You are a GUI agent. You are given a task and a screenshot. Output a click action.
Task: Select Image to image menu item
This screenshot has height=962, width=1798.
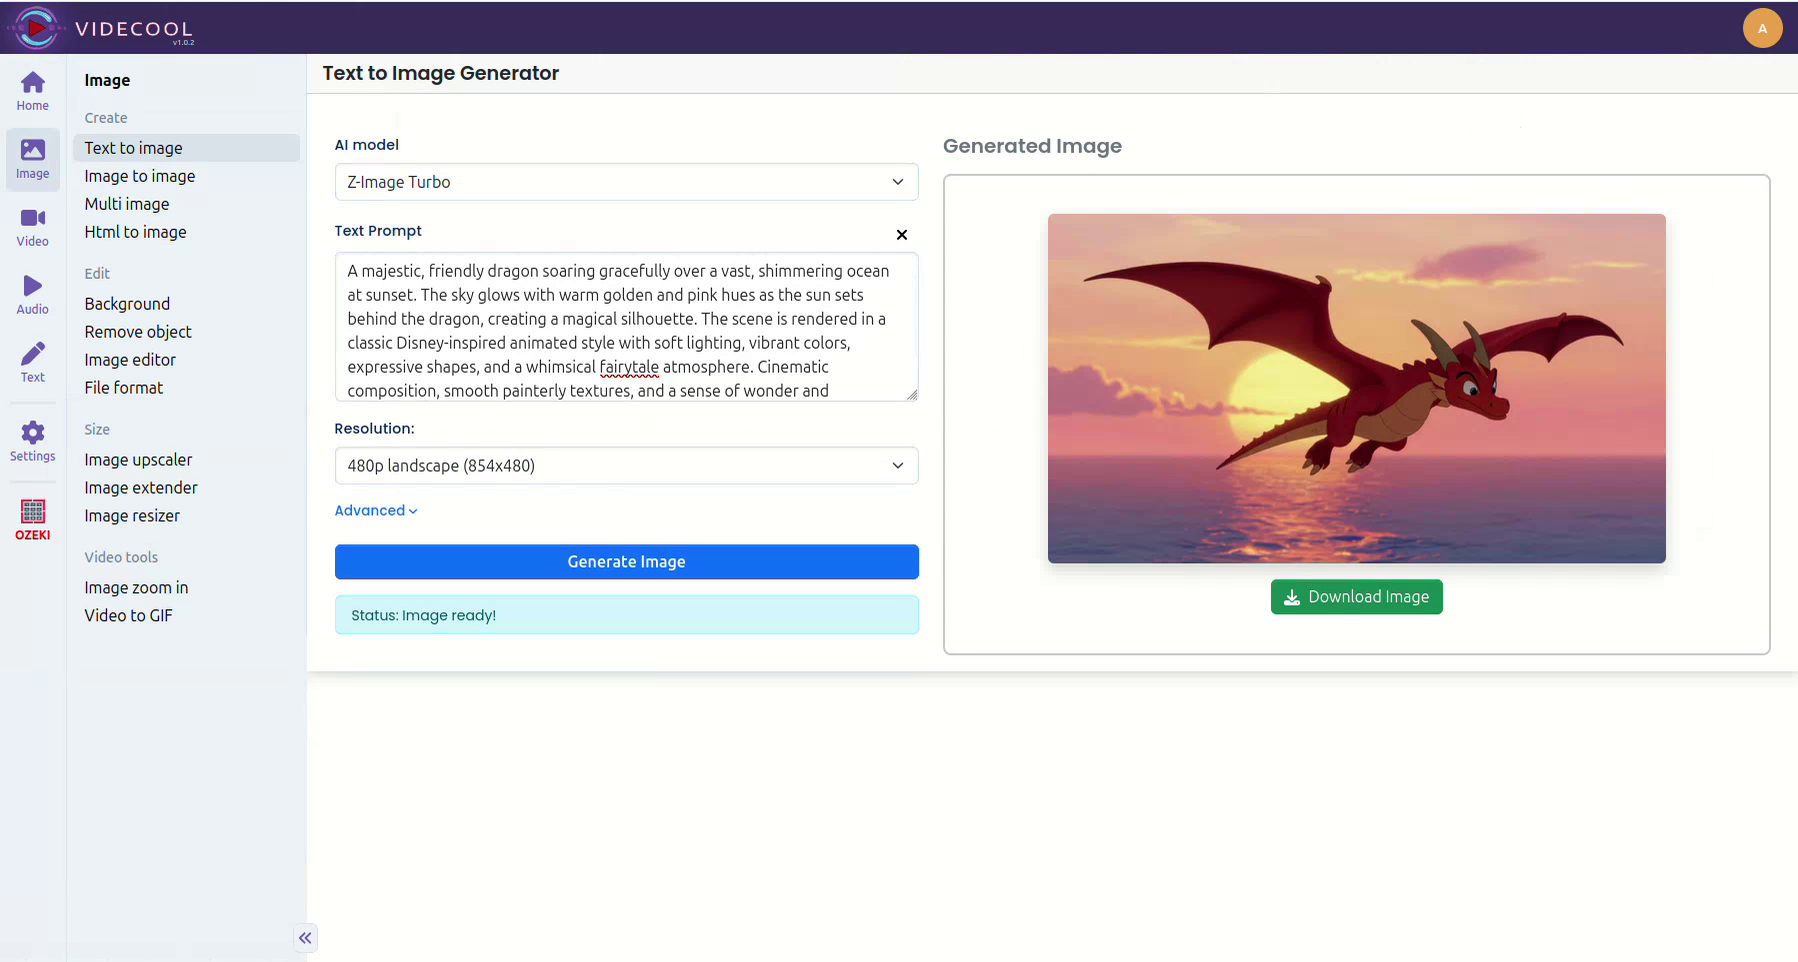140,176
